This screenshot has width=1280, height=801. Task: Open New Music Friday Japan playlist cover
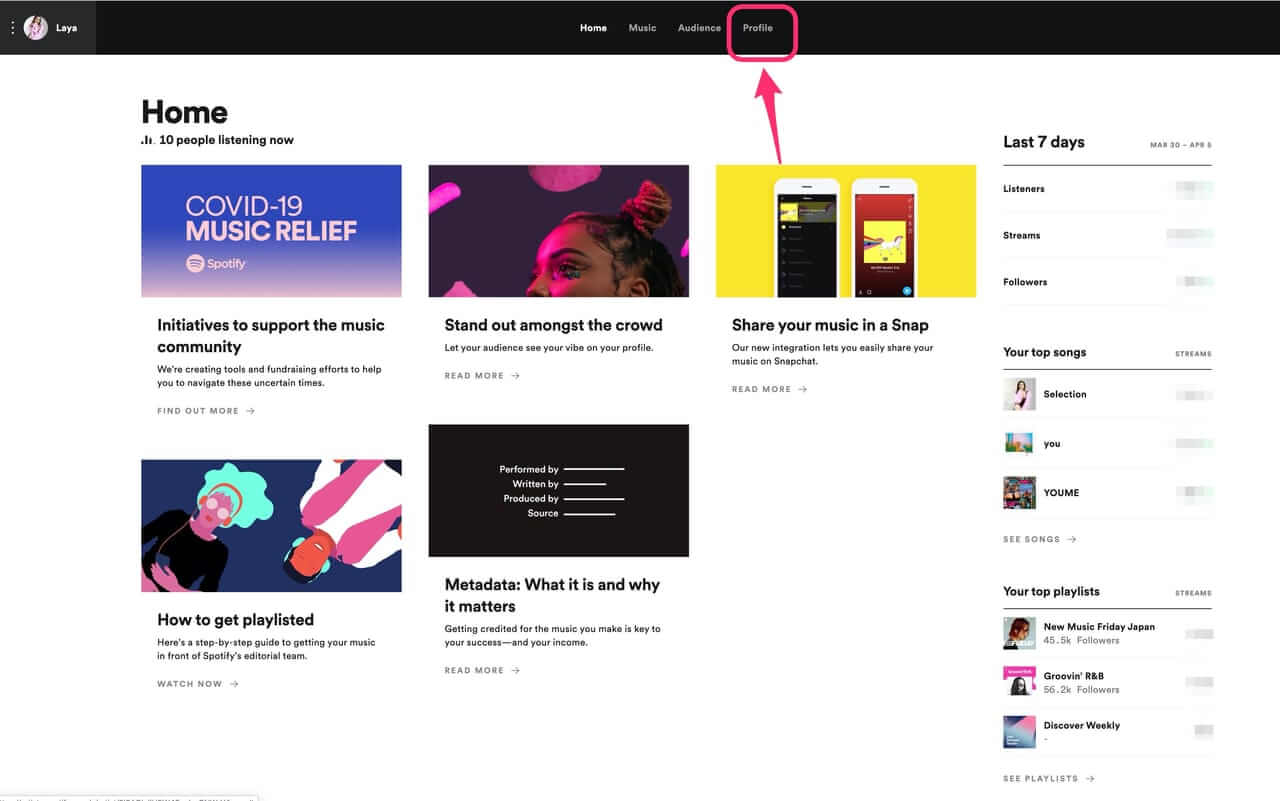coord(1019,633)
